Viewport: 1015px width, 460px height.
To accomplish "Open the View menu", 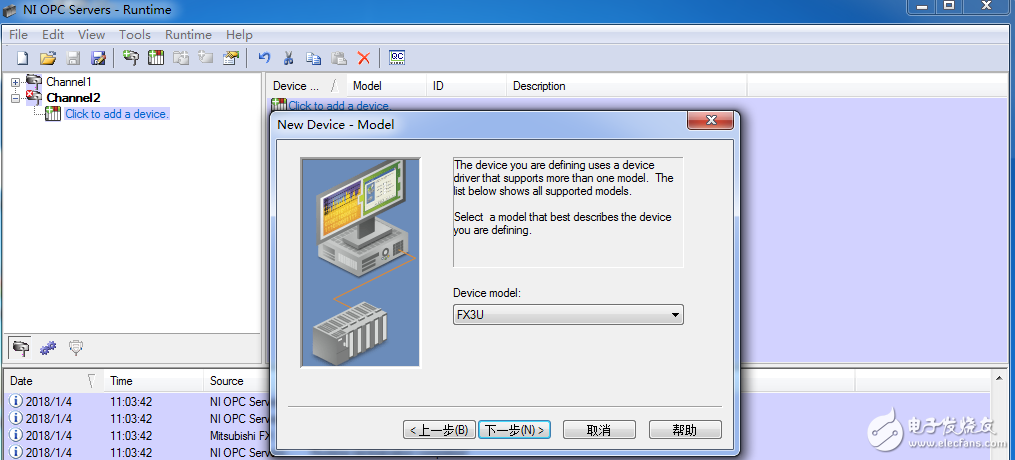I will [91, 35].
